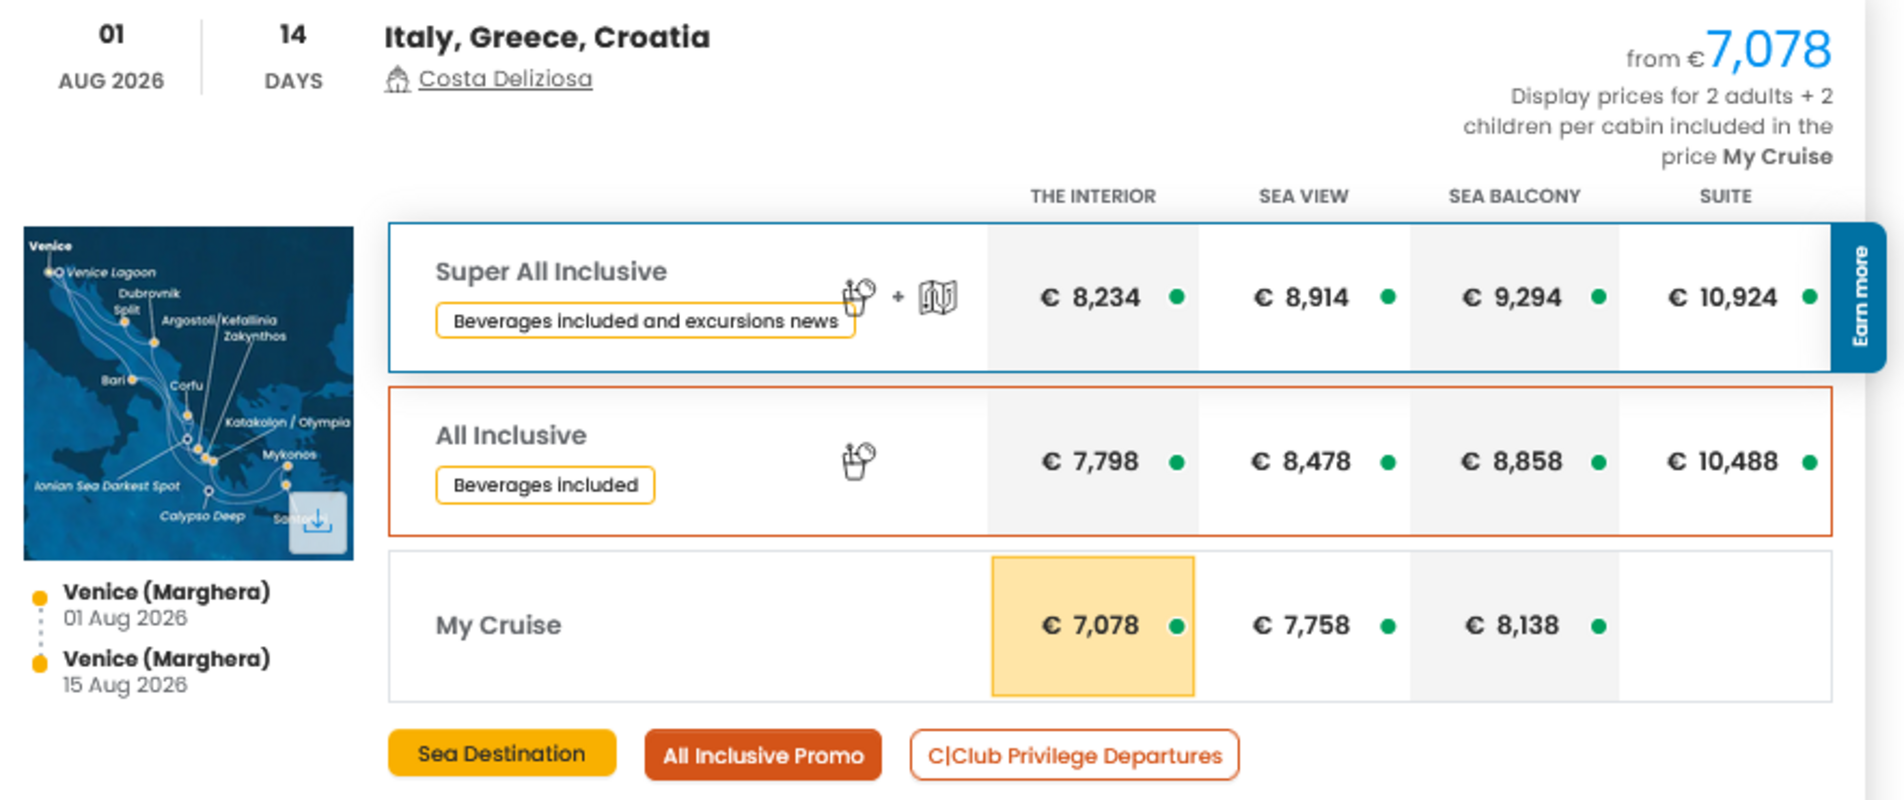
Task: Select My Cruise sea view € 7,758
Action: coord(1301,626)
